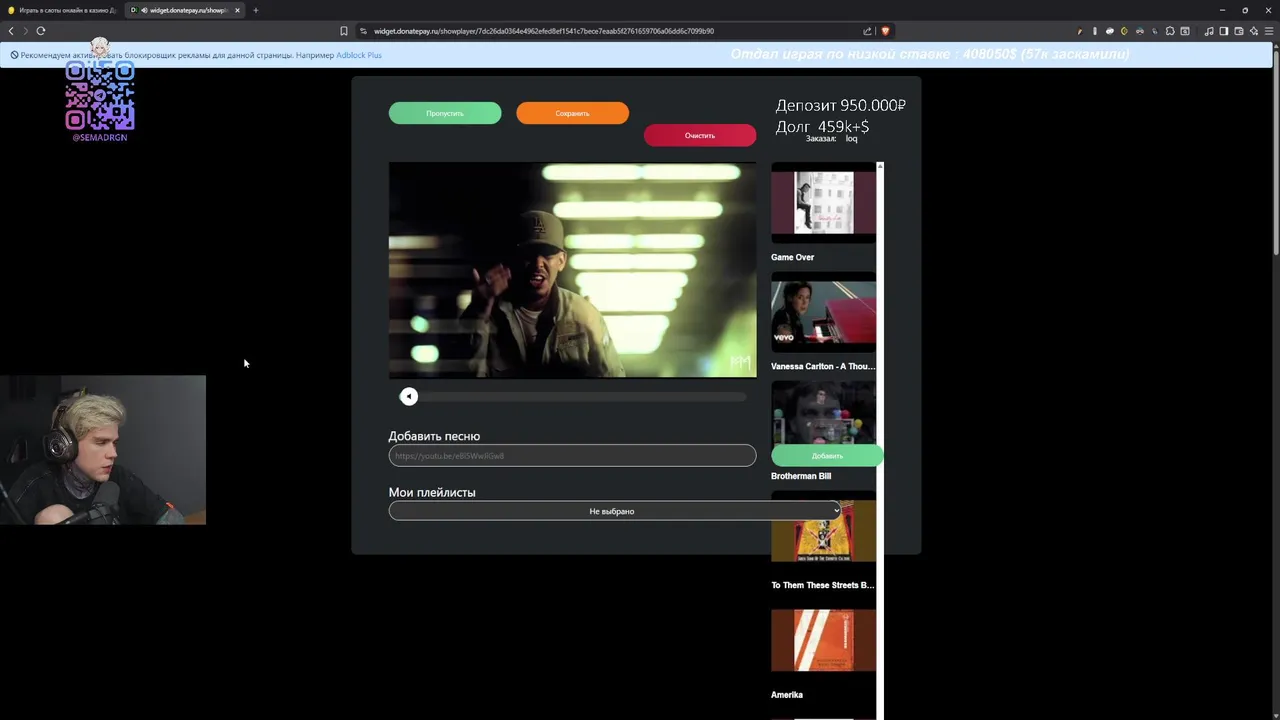Open the browser hamburger menu
The width and height of the screenshot is (1280, 720).
[x=1270, y=31]
